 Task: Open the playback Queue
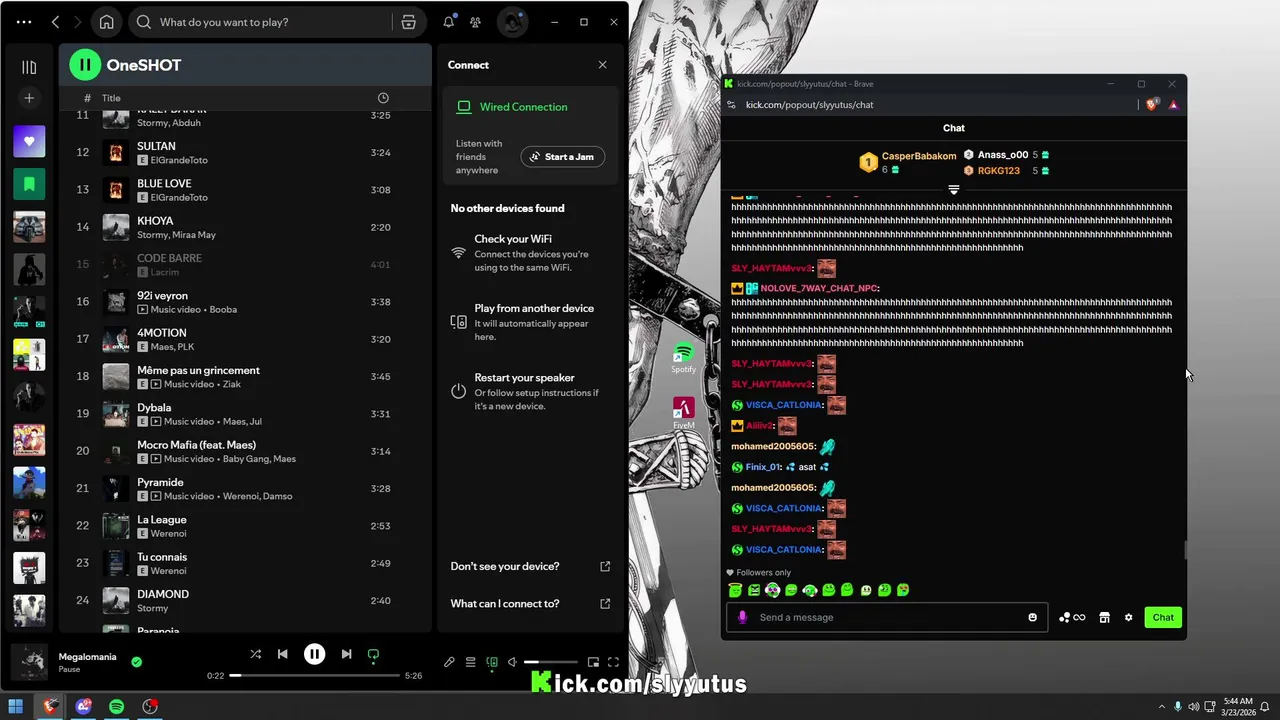pos(470,662)
